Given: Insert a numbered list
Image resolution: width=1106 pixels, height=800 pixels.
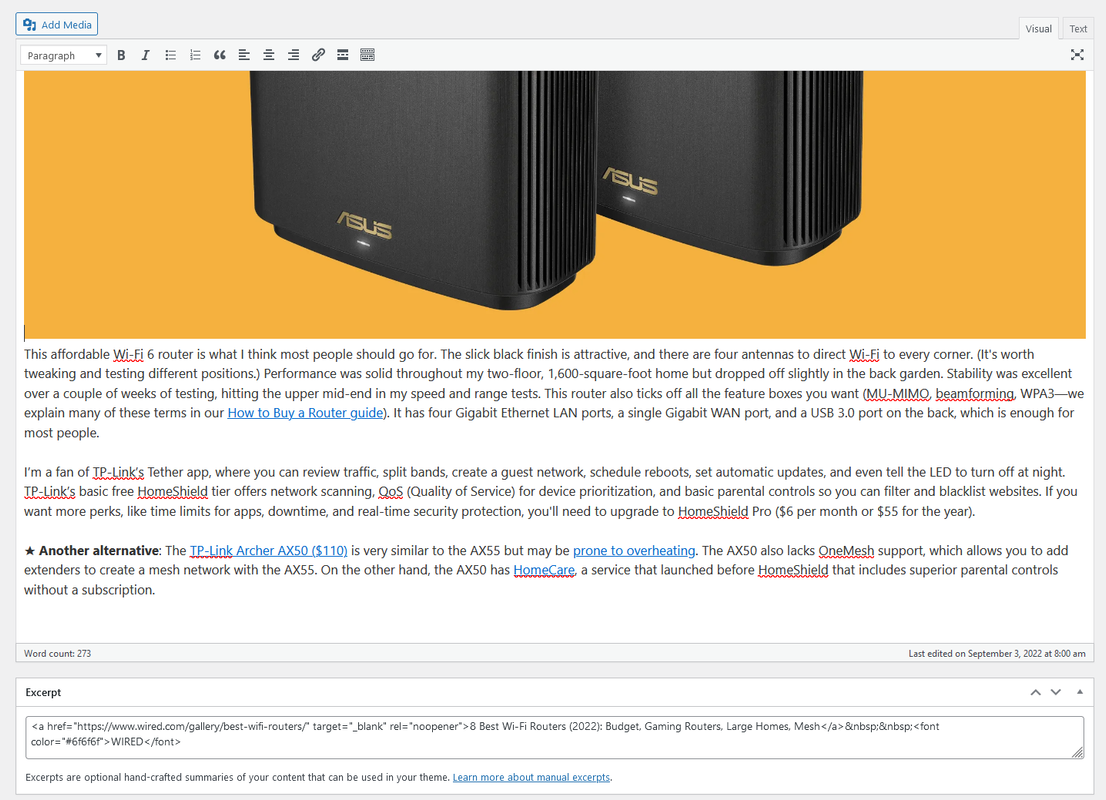Looking at the screenshot, I should coord(195,55).
